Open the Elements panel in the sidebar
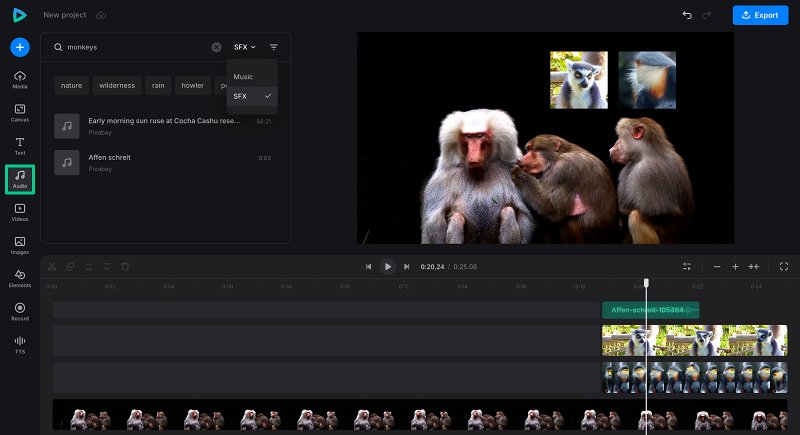800x435 pixels. coord(20,279)
